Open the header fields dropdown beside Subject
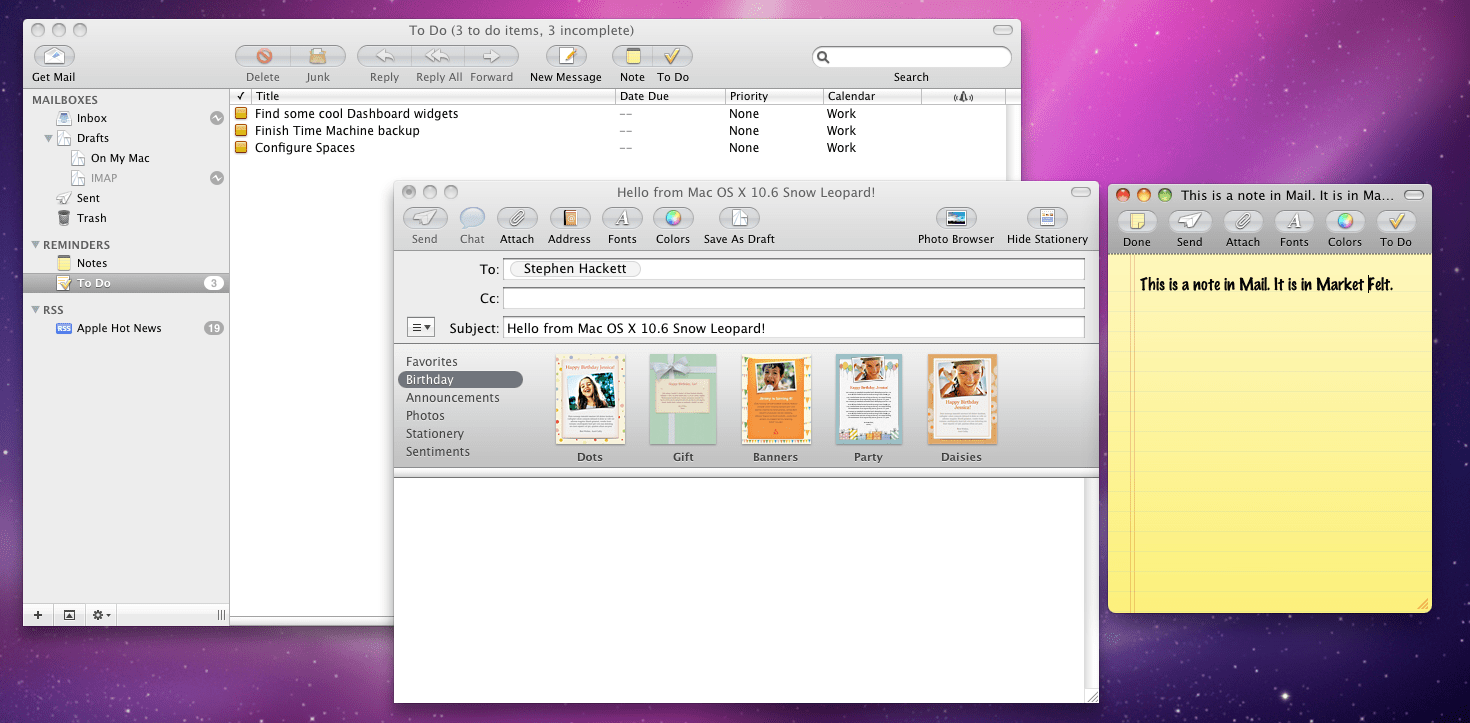This screenshot has width=1470, height=723. click(x=421, y=328)
